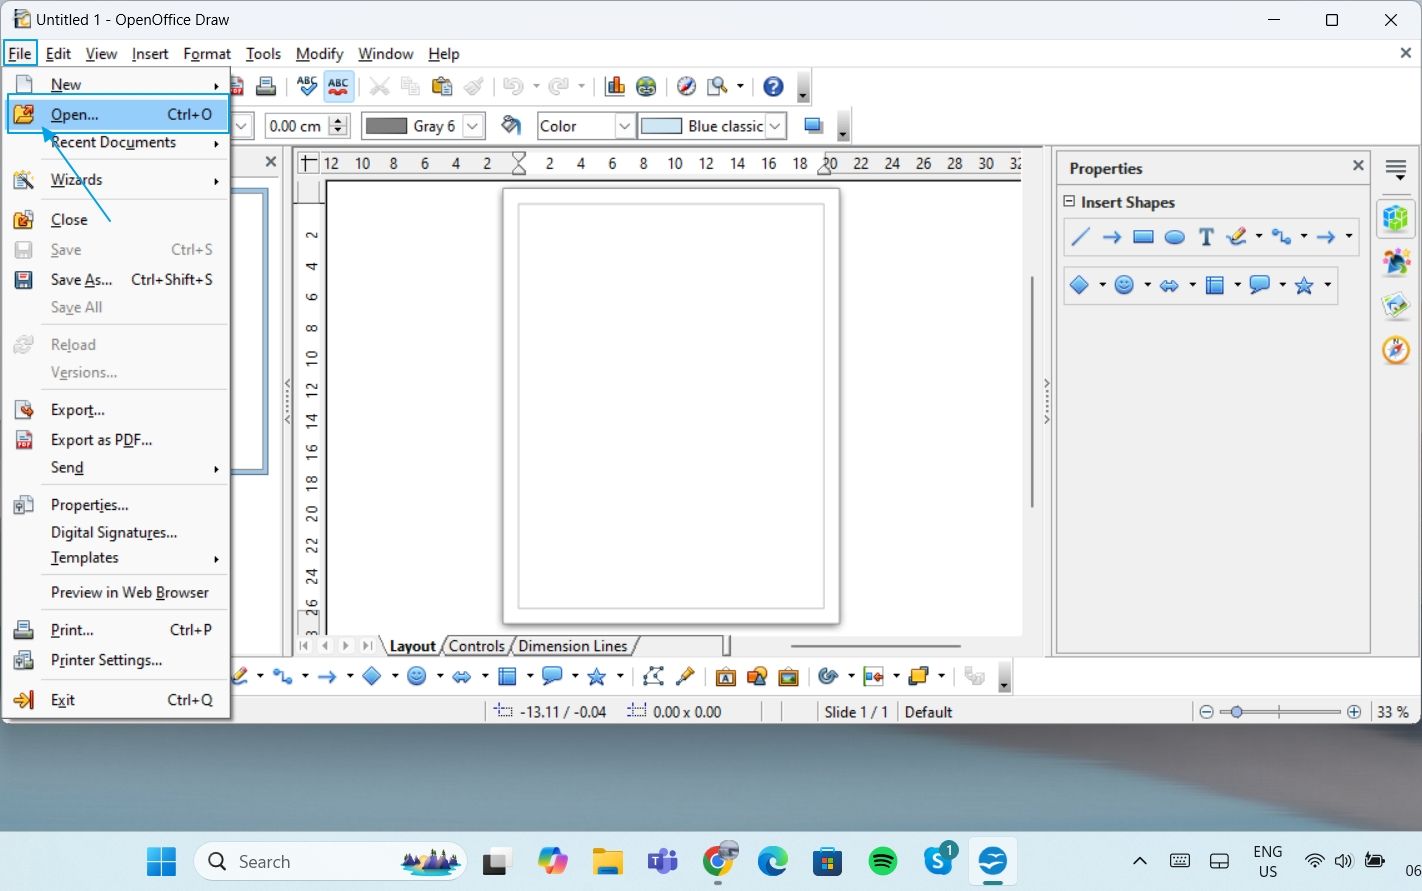This screenshot has height=891, width=1422.
Task: Increase line width with stepper up arrow
Action: (338, 120)
